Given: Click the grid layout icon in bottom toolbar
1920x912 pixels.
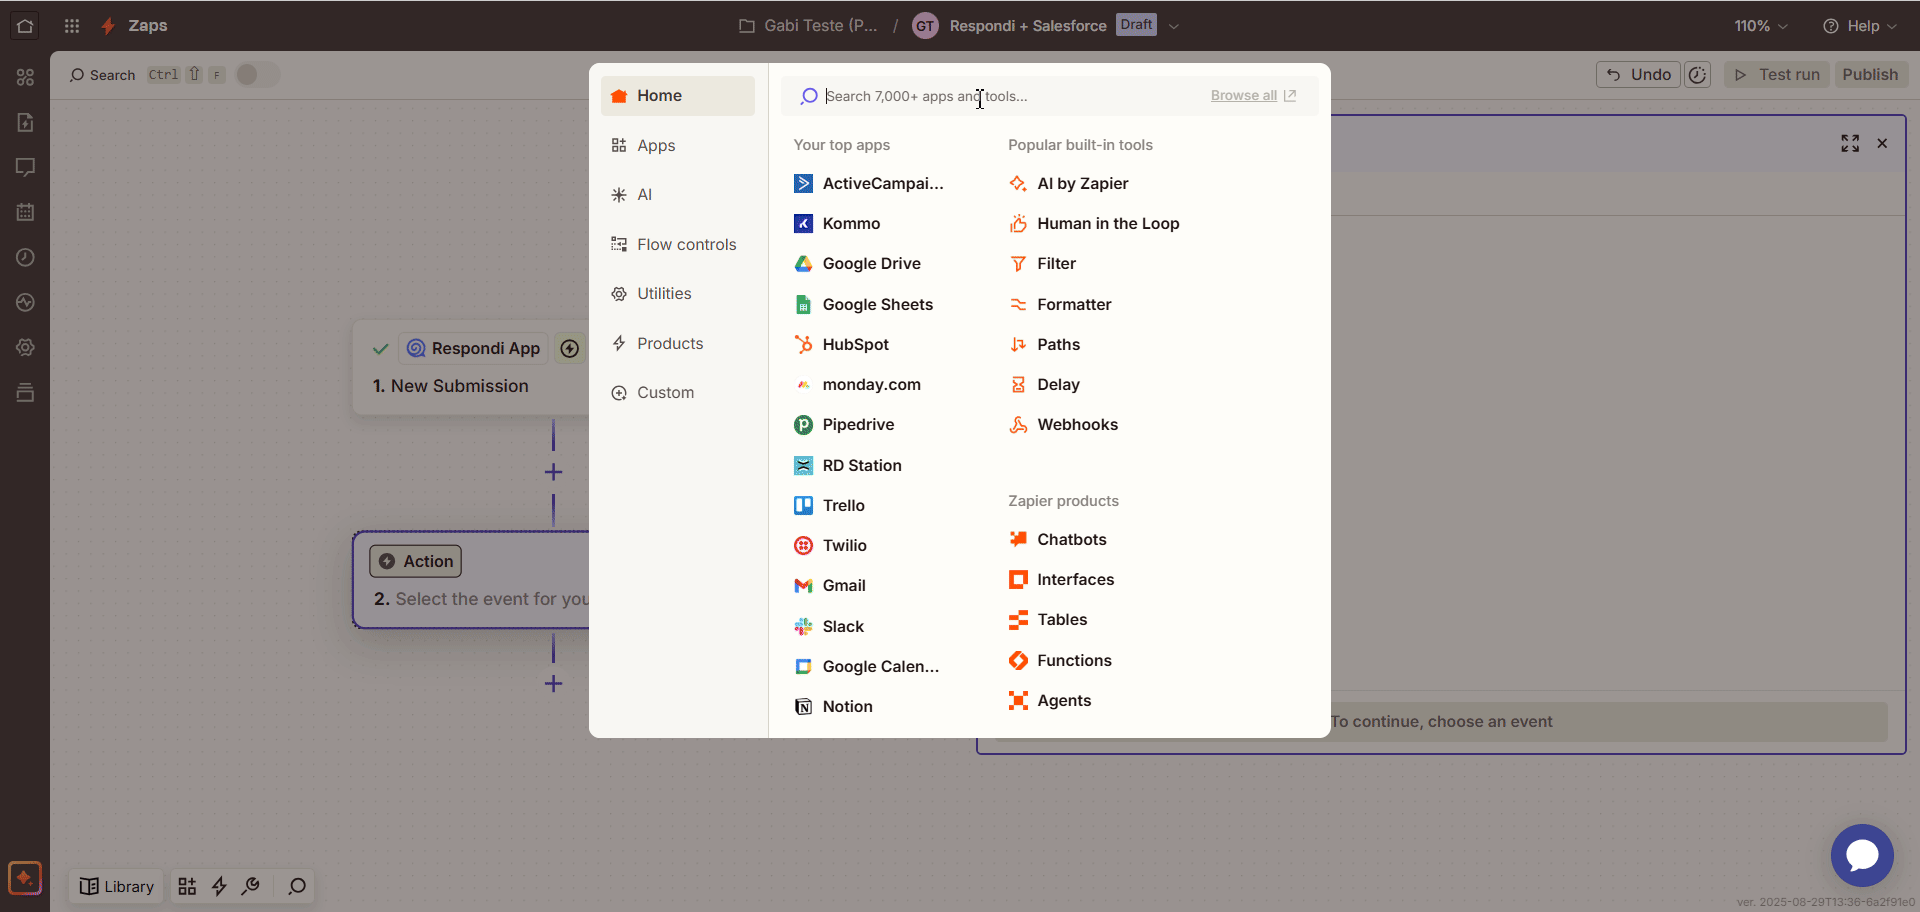Looking at the screenshot, I should pos(187,886).
